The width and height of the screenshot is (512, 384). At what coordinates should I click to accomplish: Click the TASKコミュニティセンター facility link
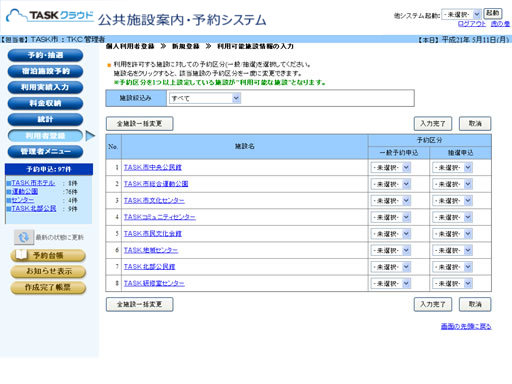point(160,217)
